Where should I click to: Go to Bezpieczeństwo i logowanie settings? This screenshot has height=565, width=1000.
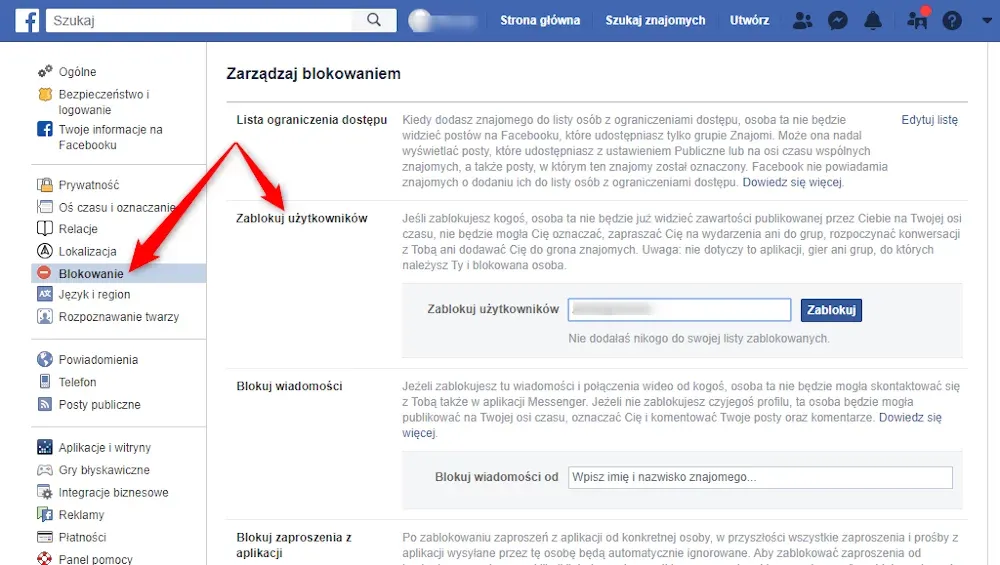(104, 102)
